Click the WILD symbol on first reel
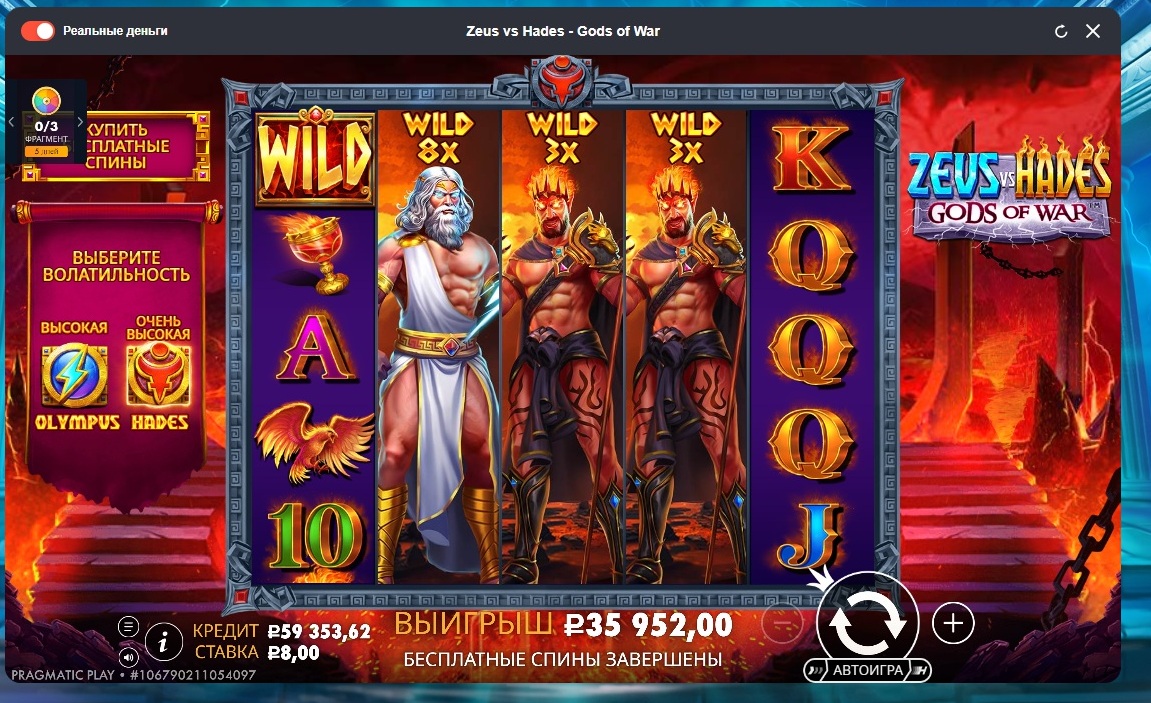This screenshot has height=703, width=1151. [315, 156]
